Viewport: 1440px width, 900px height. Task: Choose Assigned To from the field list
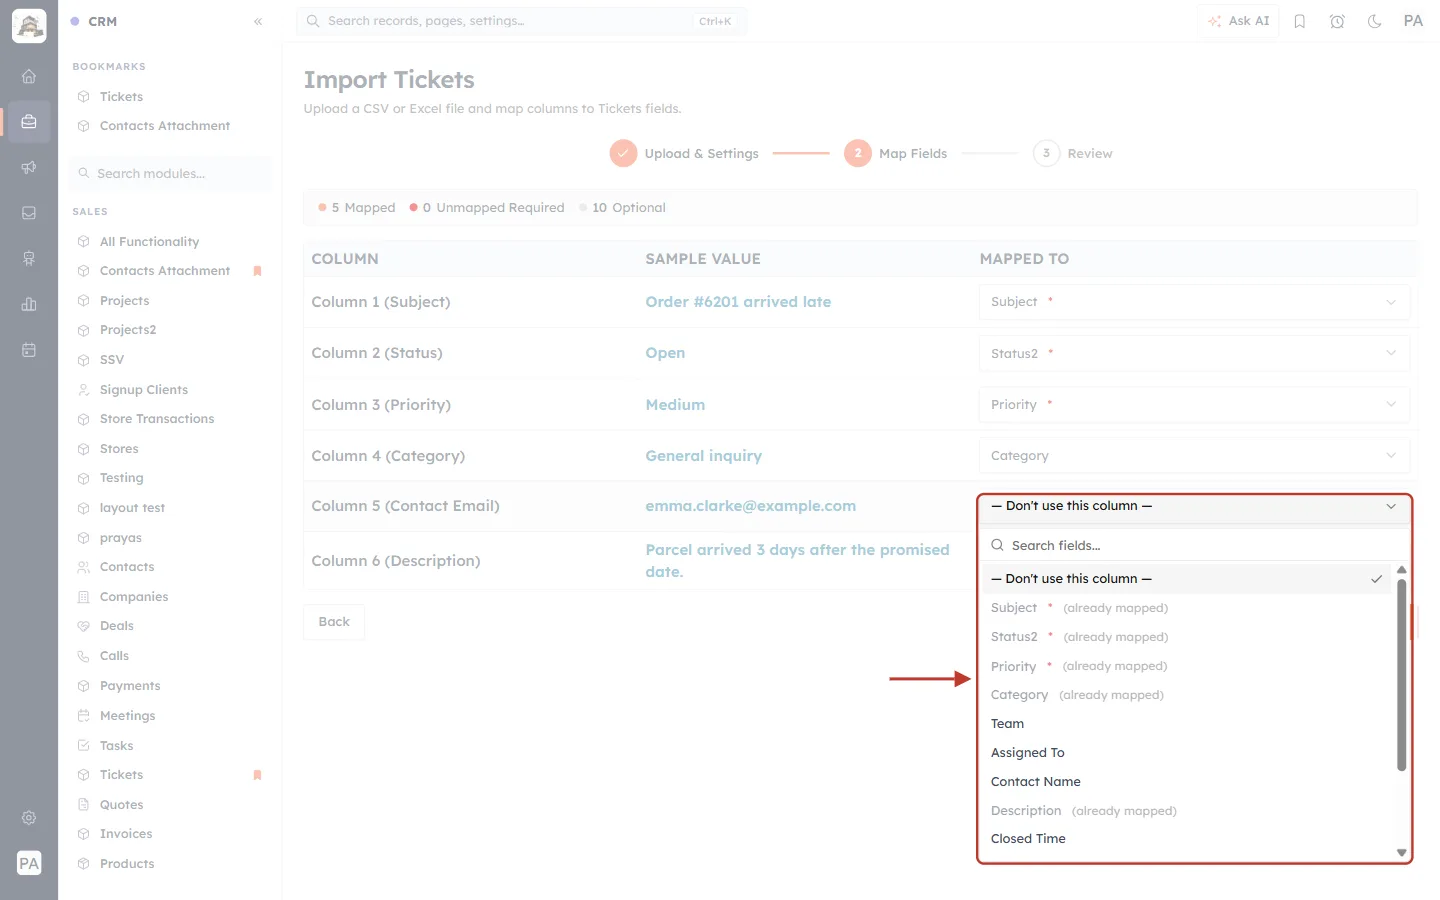point(1028,753)
